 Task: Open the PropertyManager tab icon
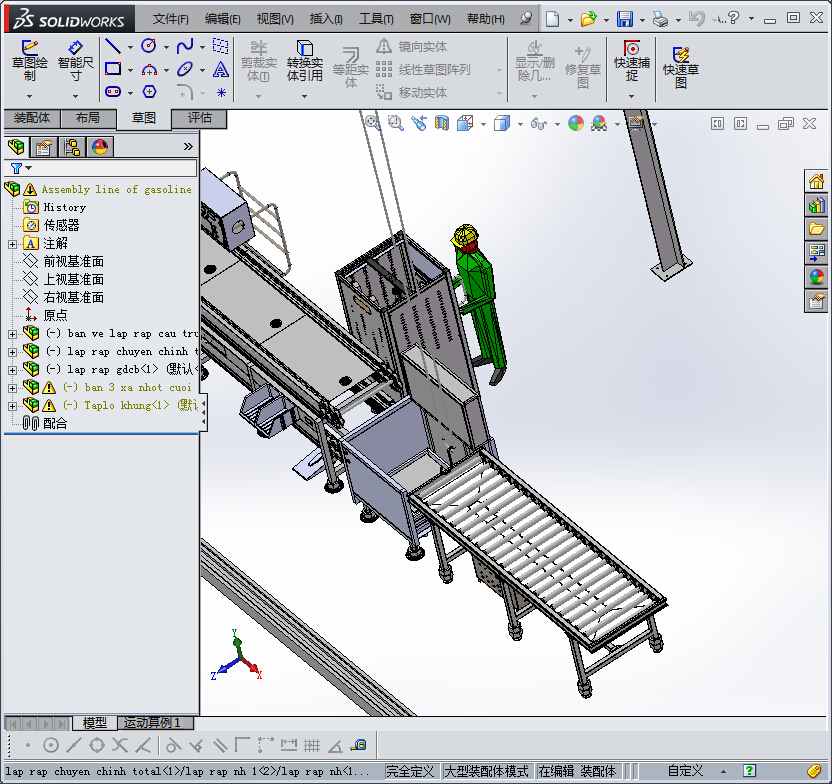(x=43, y=147)
